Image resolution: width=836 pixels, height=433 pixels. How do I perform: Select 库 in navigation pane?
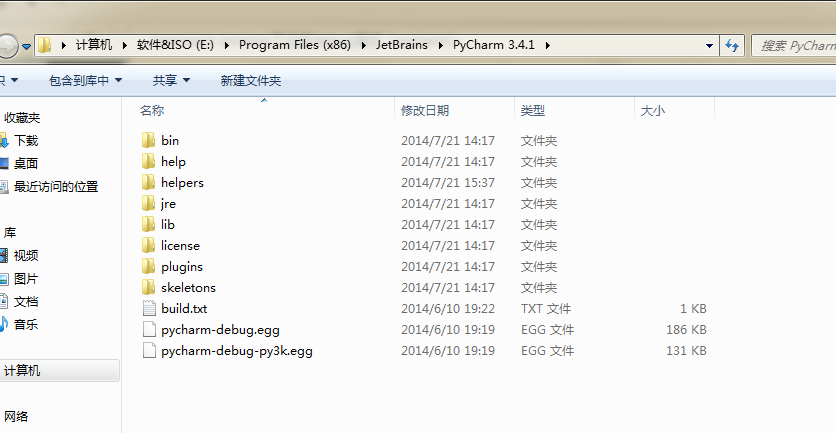coord(10,232)
